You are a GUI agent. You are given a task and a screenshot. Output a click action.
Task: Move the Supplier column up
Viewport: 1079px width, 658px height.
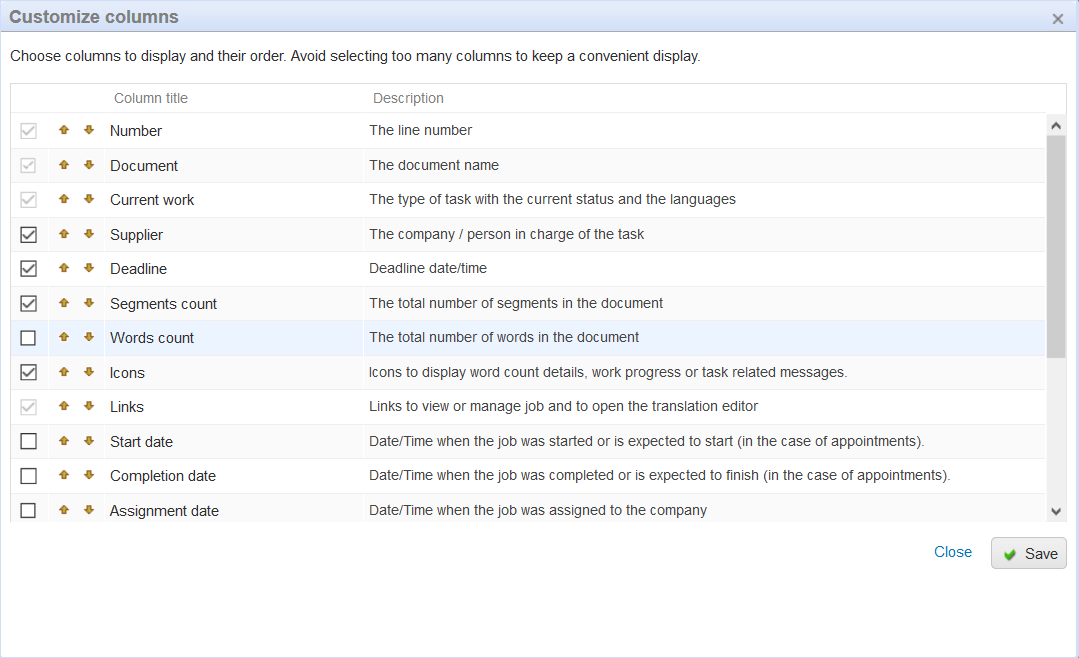click(x=64, y=234)
